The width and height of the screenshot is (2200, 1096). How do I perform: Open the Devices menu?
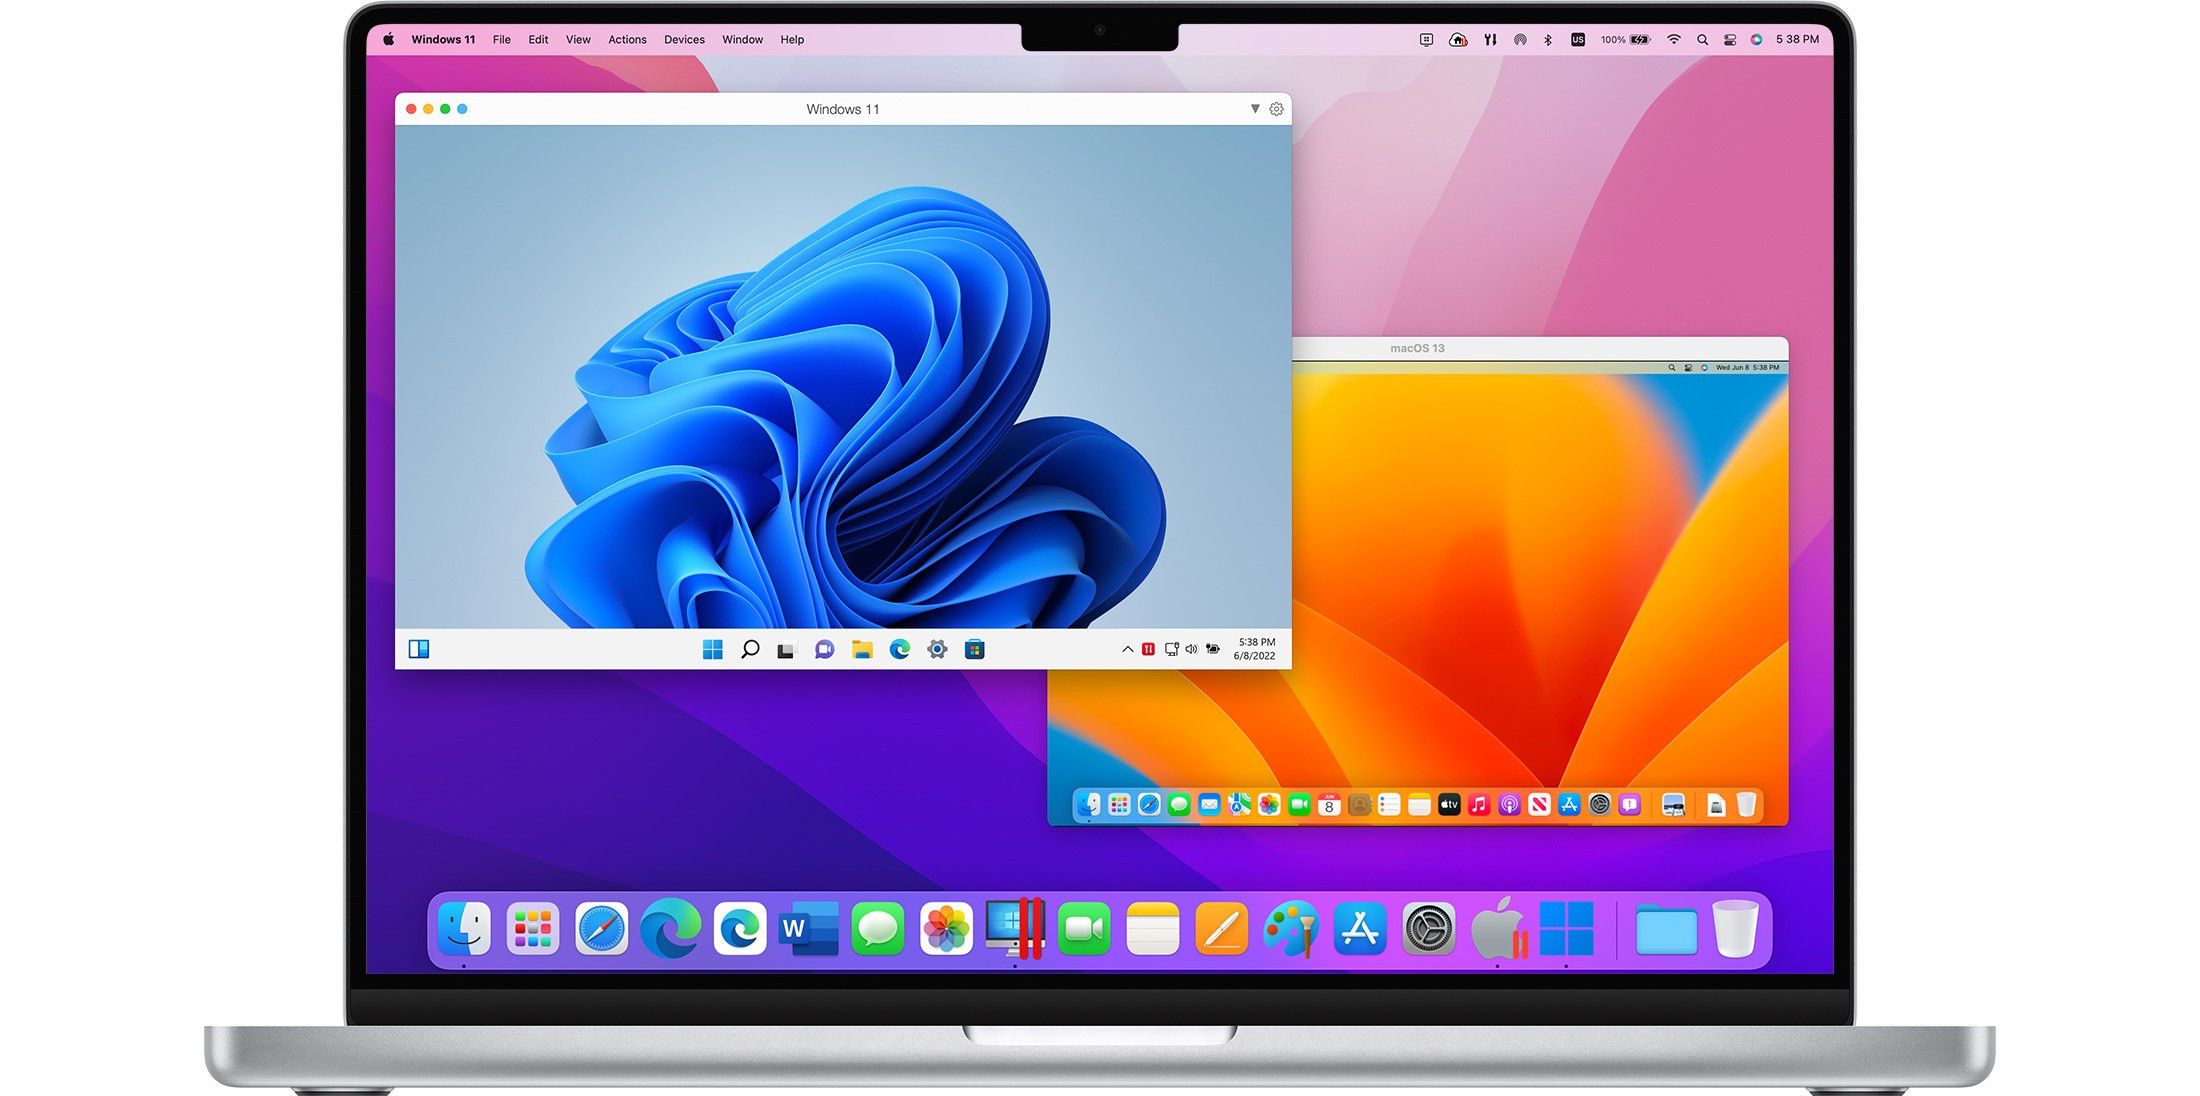click(x=684, y=40)
